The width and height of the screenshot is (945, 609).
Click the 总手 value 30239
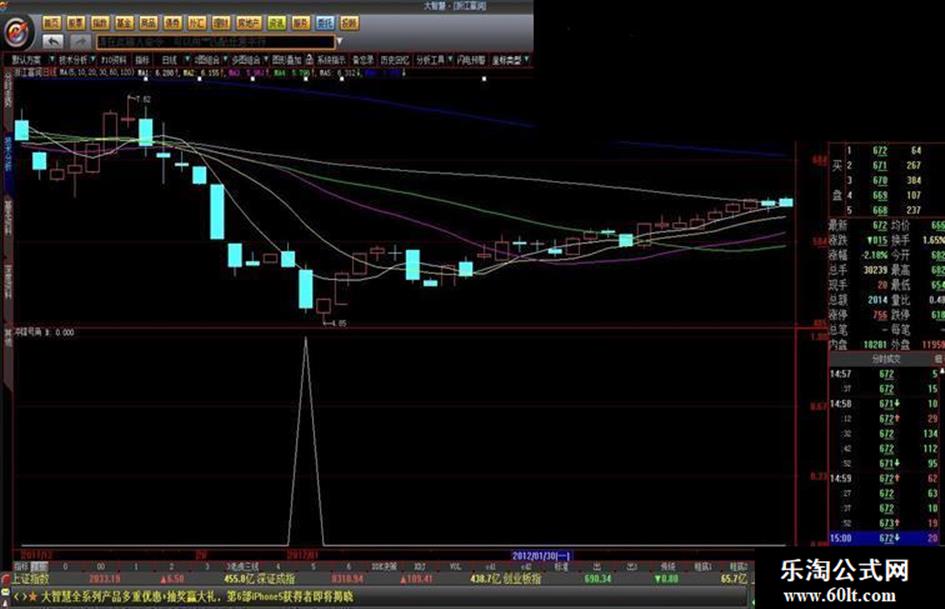pyautogui.click(x=876, y=270)
